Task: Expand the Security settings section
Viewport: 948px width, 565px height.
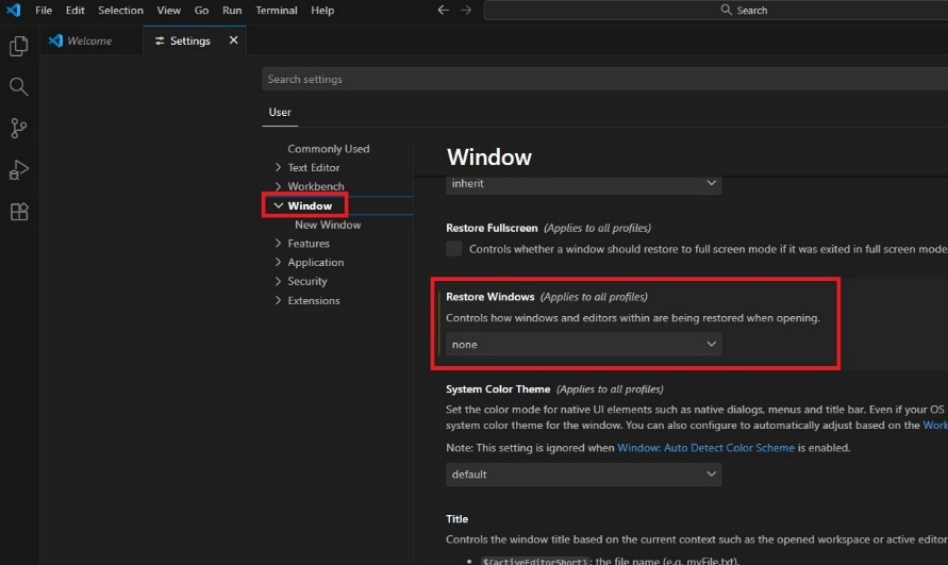Action: (x=307, y=281)
